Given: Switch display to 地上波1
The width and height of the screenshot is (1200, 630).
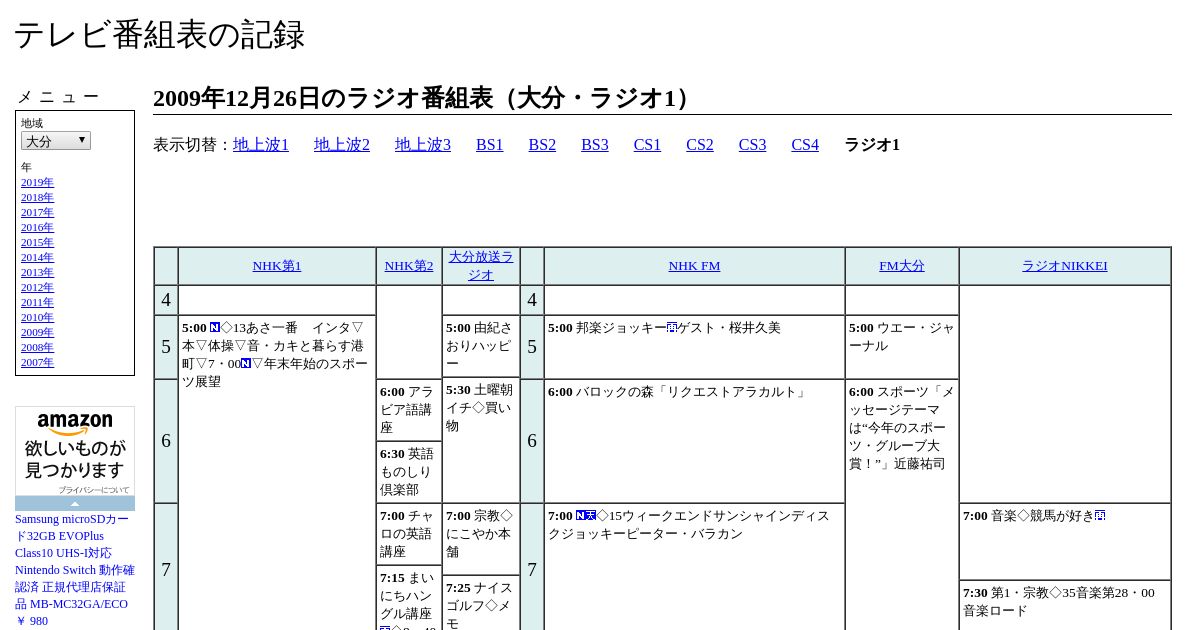Looking at the screenshot, I should (x=261, y=145).
